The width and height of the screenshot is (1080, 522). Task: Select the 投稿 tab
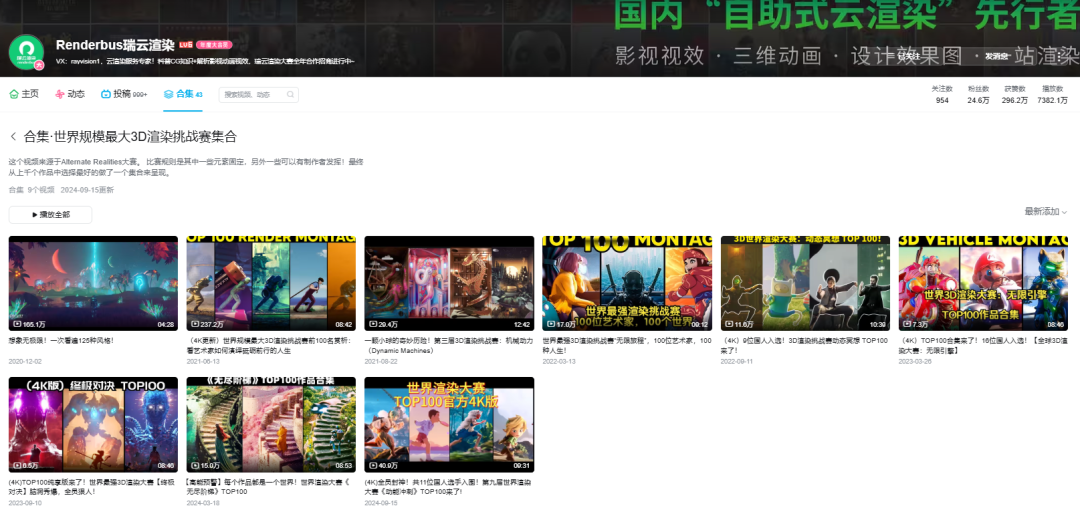(123, 94)
